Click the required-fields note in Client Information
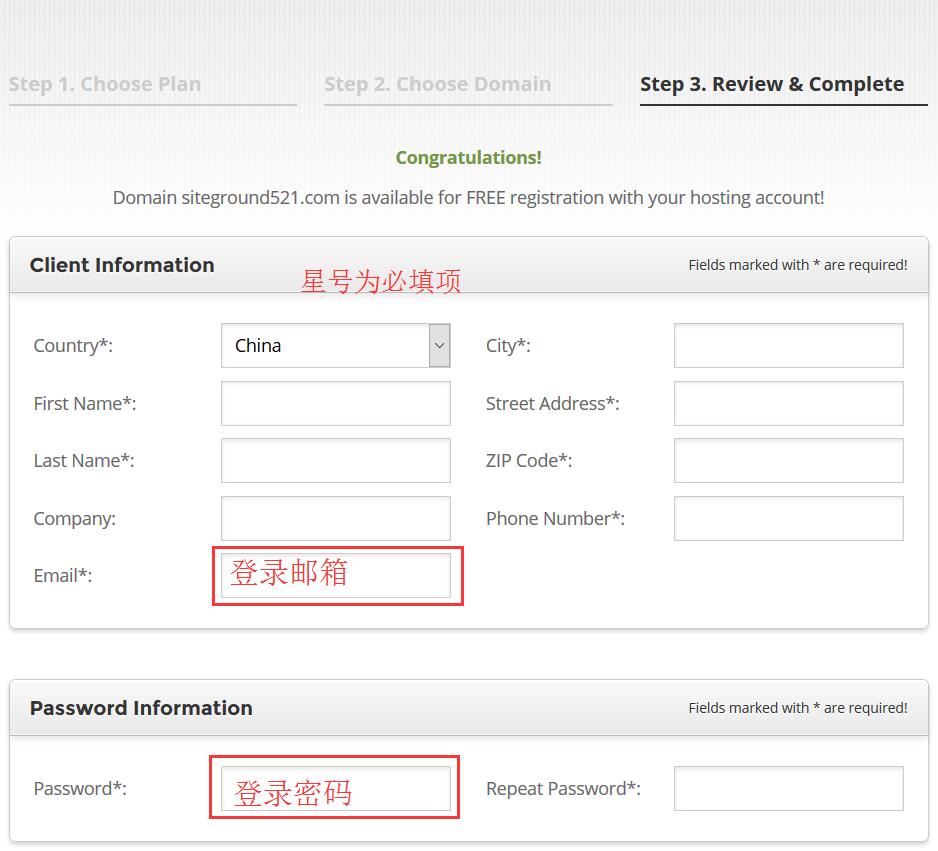The width and height of the screenshot is (938, 851). click(797, 265)
